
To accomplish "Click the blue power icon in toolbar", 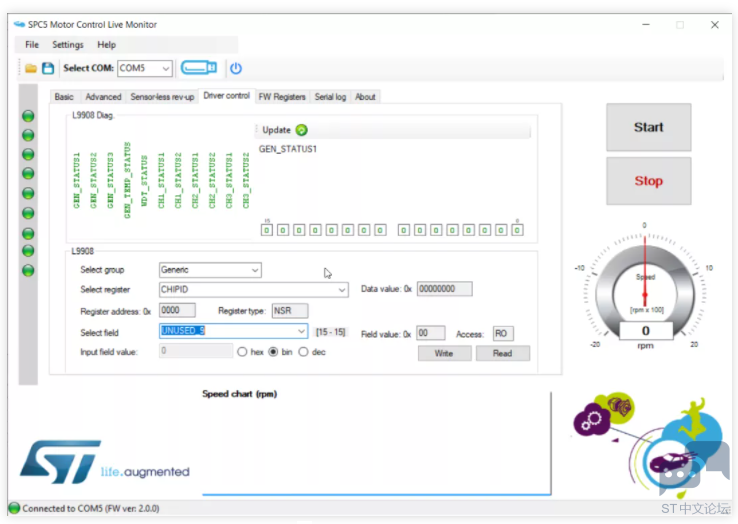I will (236, 68).
